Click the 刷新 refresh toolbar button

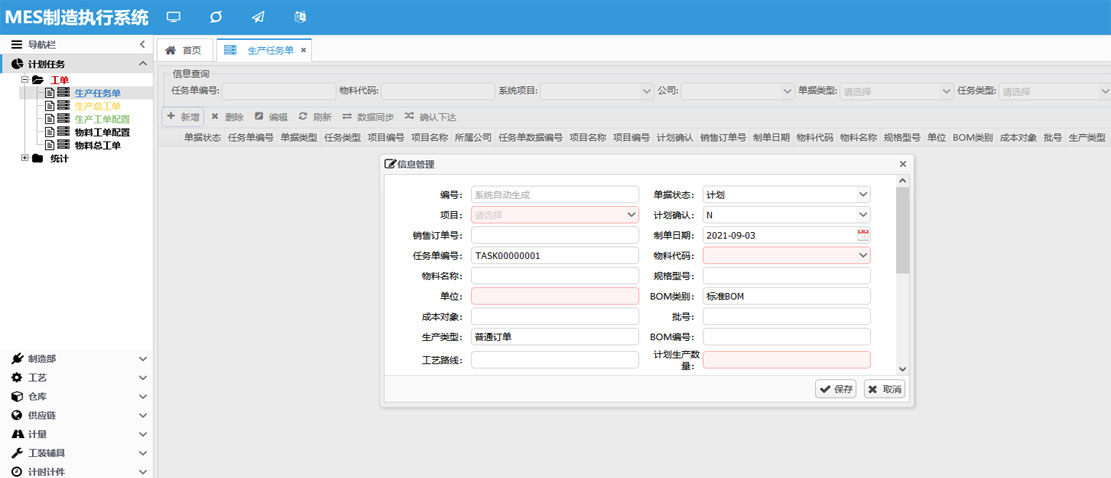click(x=315, y=117)
